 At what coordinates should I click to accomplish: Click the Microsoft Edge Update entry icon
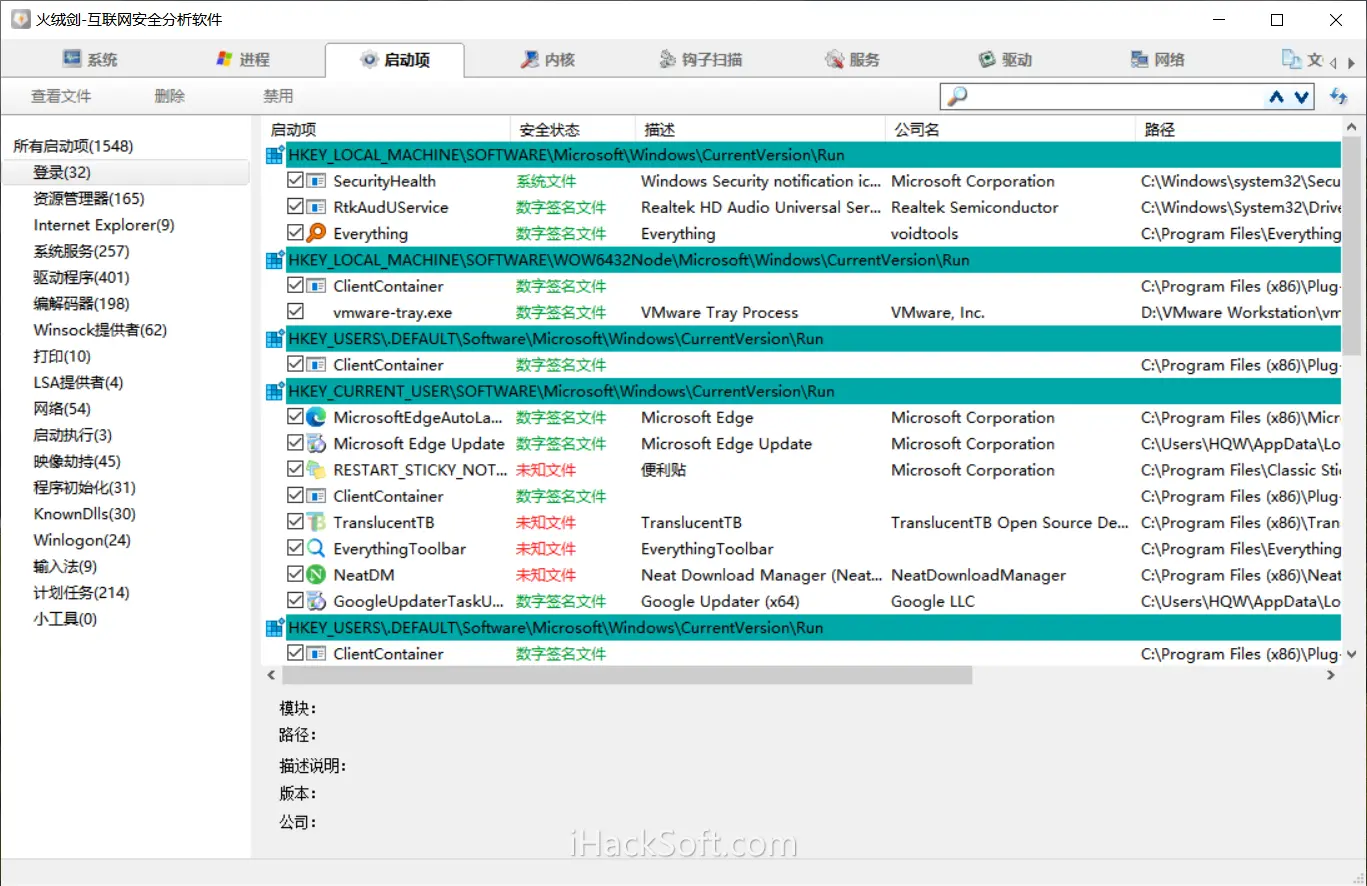[x=316, y=443]
